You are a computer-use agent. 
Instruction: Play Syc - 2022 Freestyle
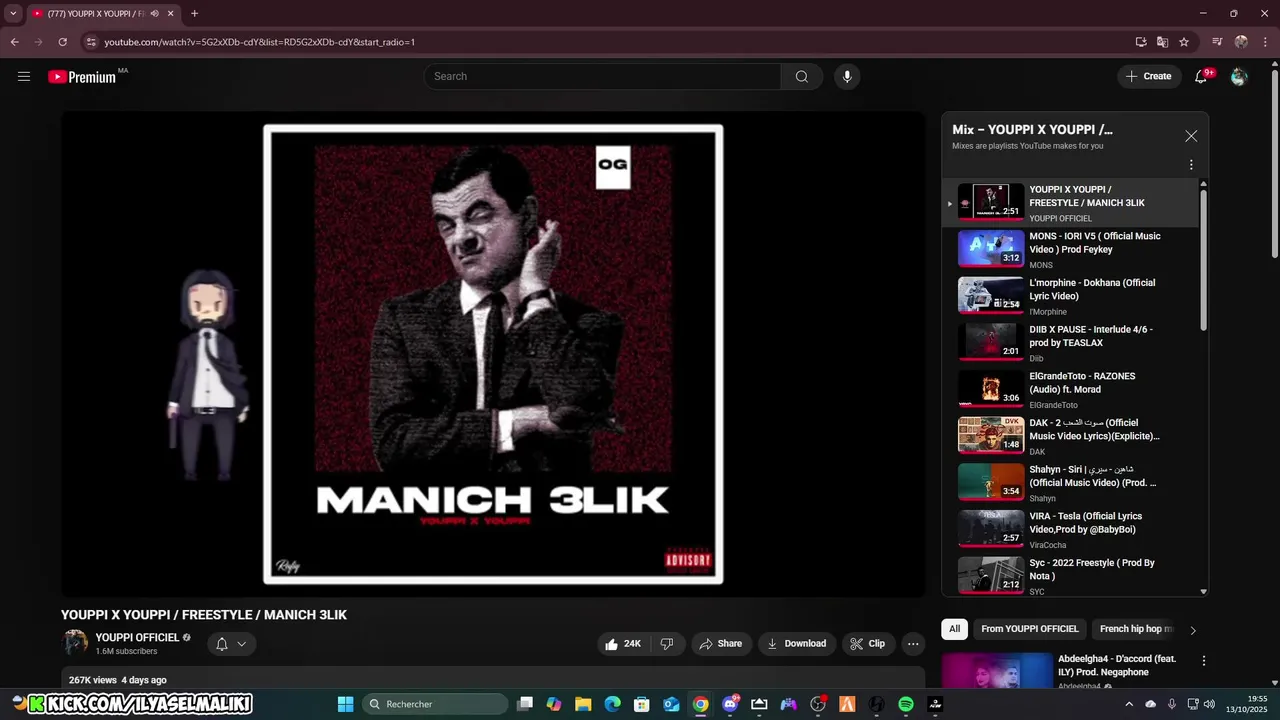click(x=1069, y=575)
